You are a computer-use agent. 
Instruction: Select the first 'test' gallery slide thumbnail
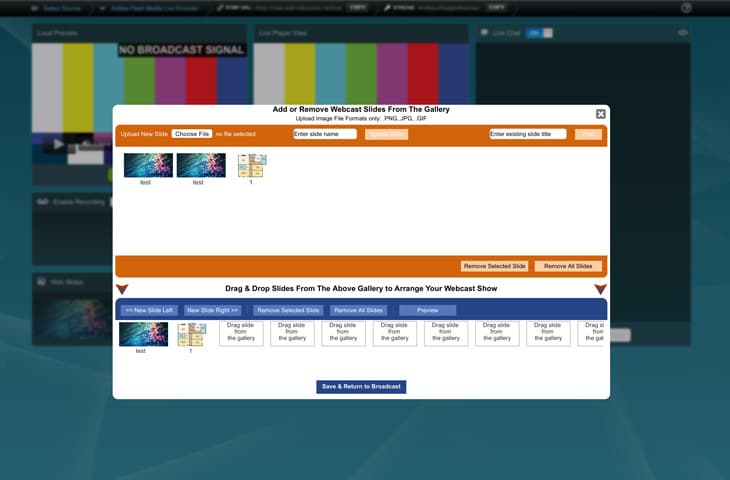pyautogui.click(x=148, y=165)
